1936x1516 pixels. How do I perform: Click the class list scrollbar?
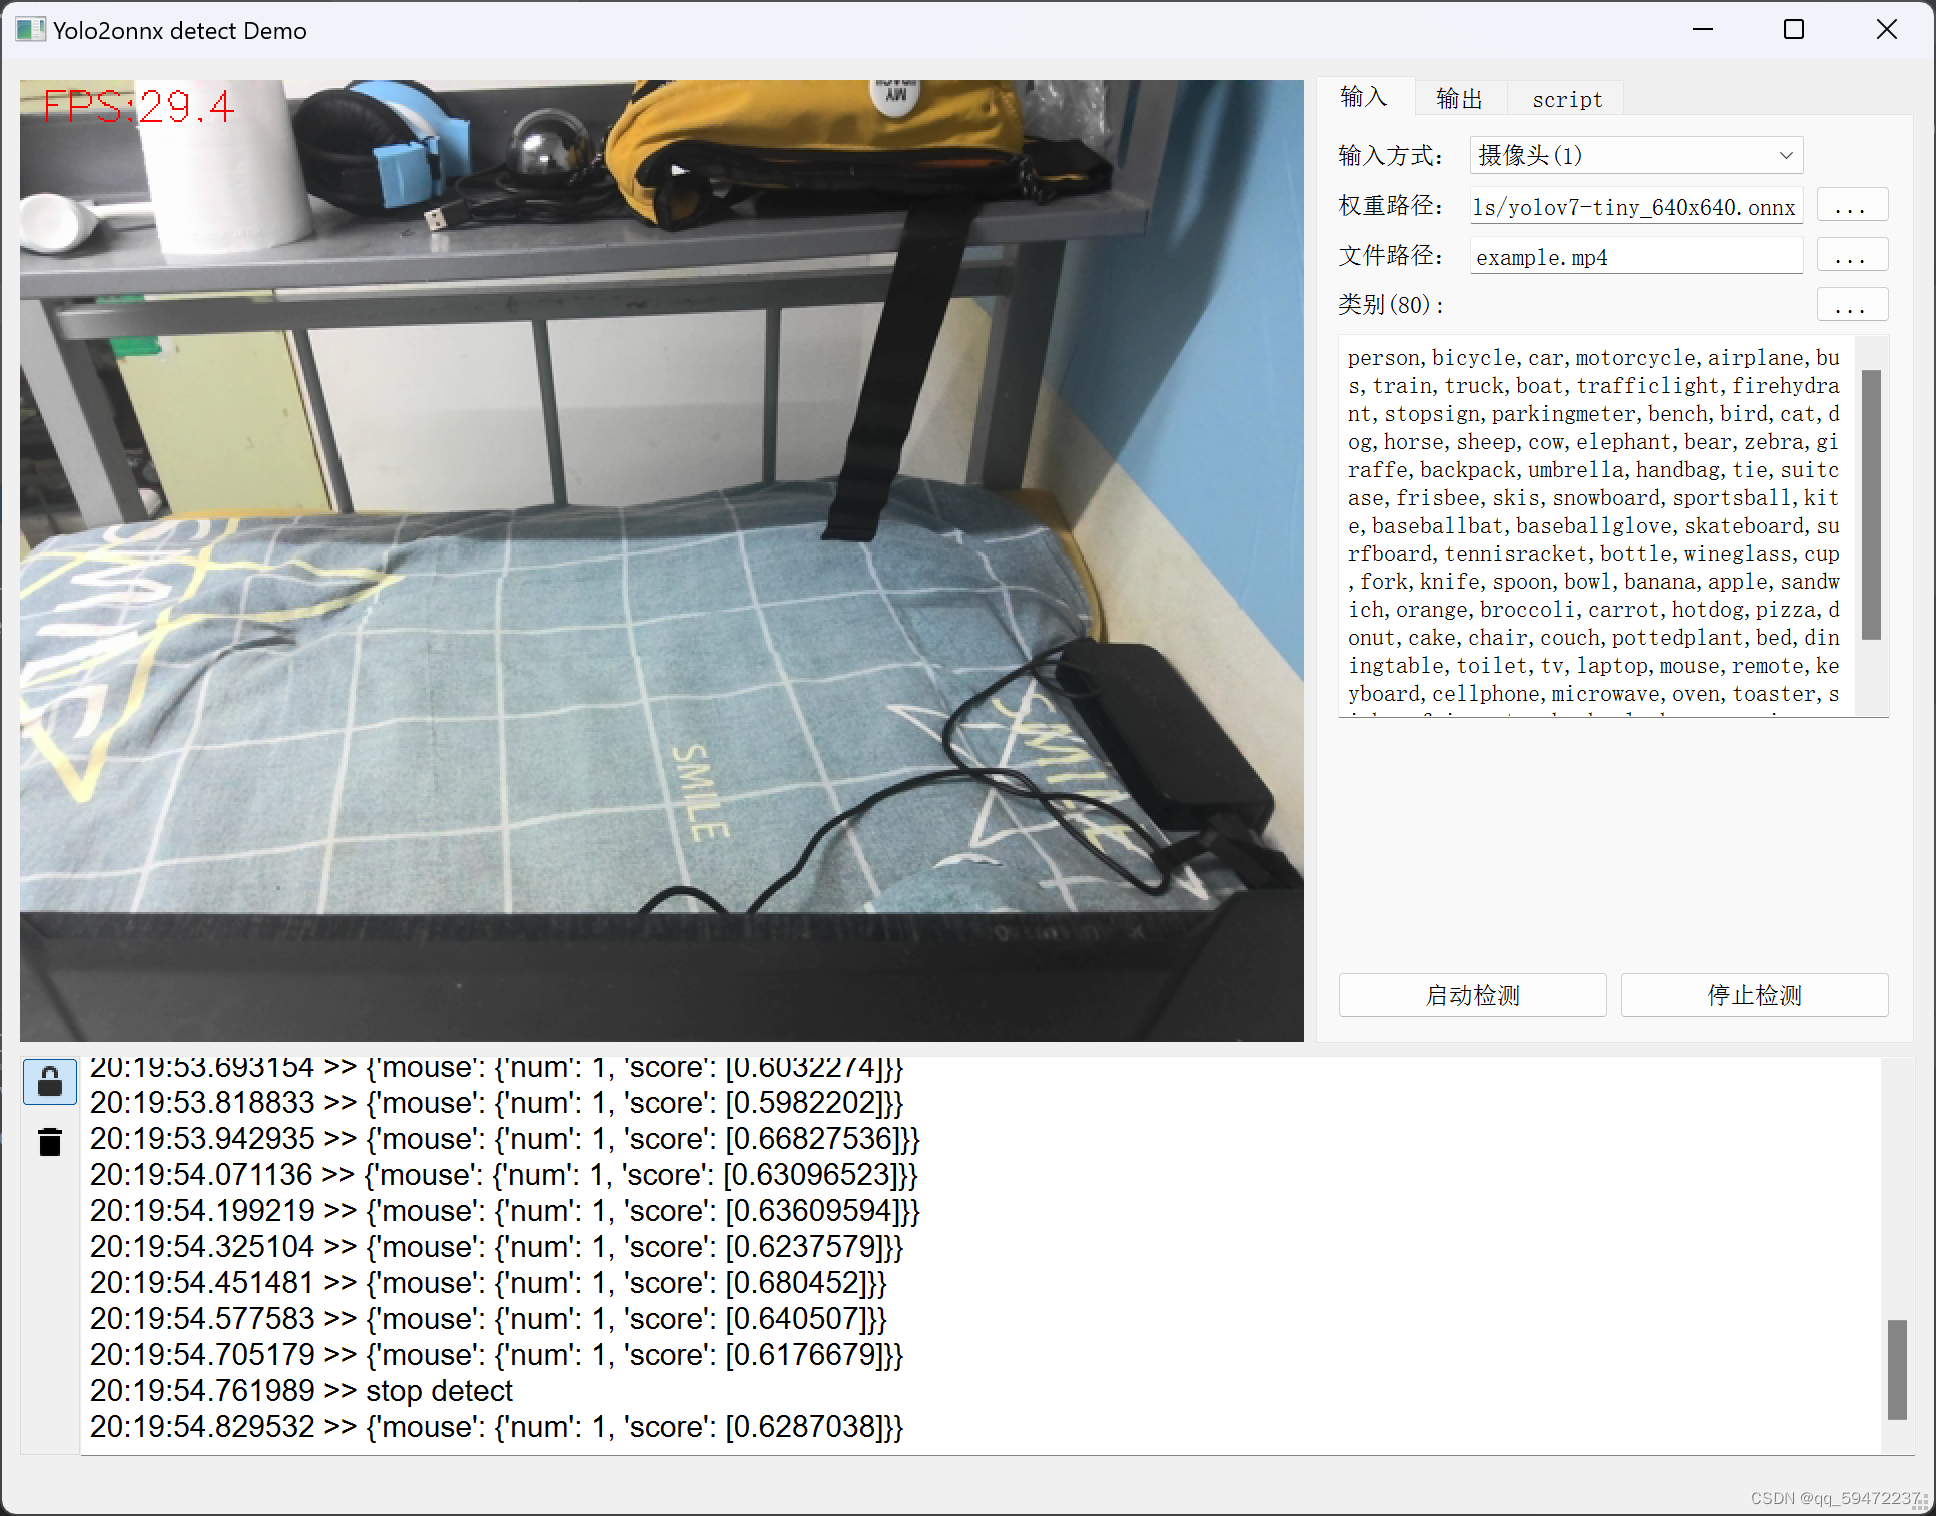1872,505
